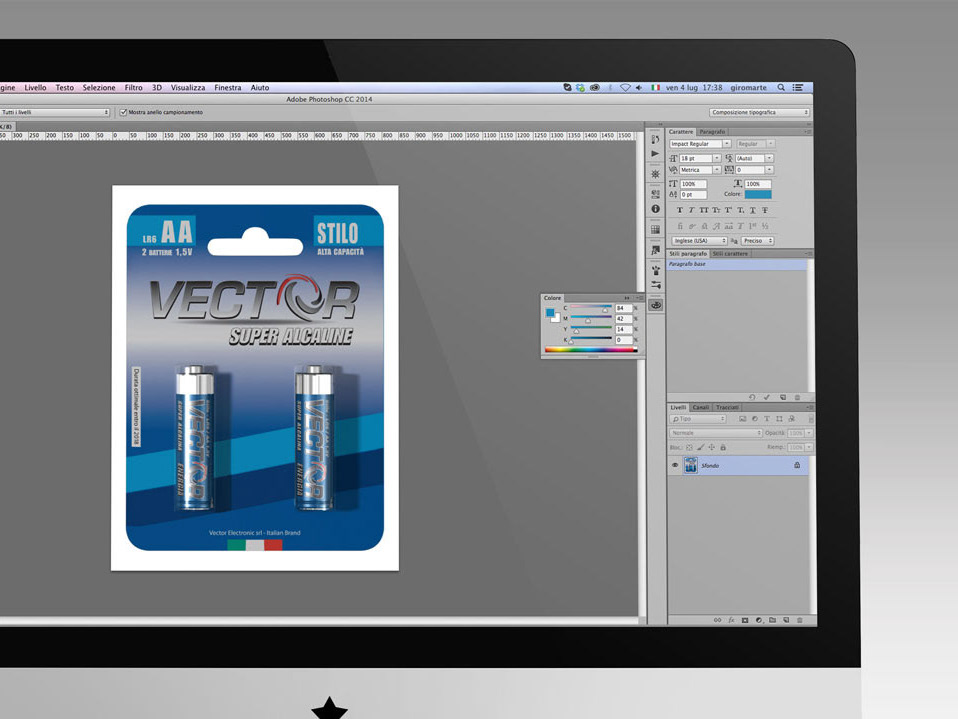The width and height of the screenshot is (958, 719).
Task: Open kerning dropdown Metrica
Action: [700, 170]
